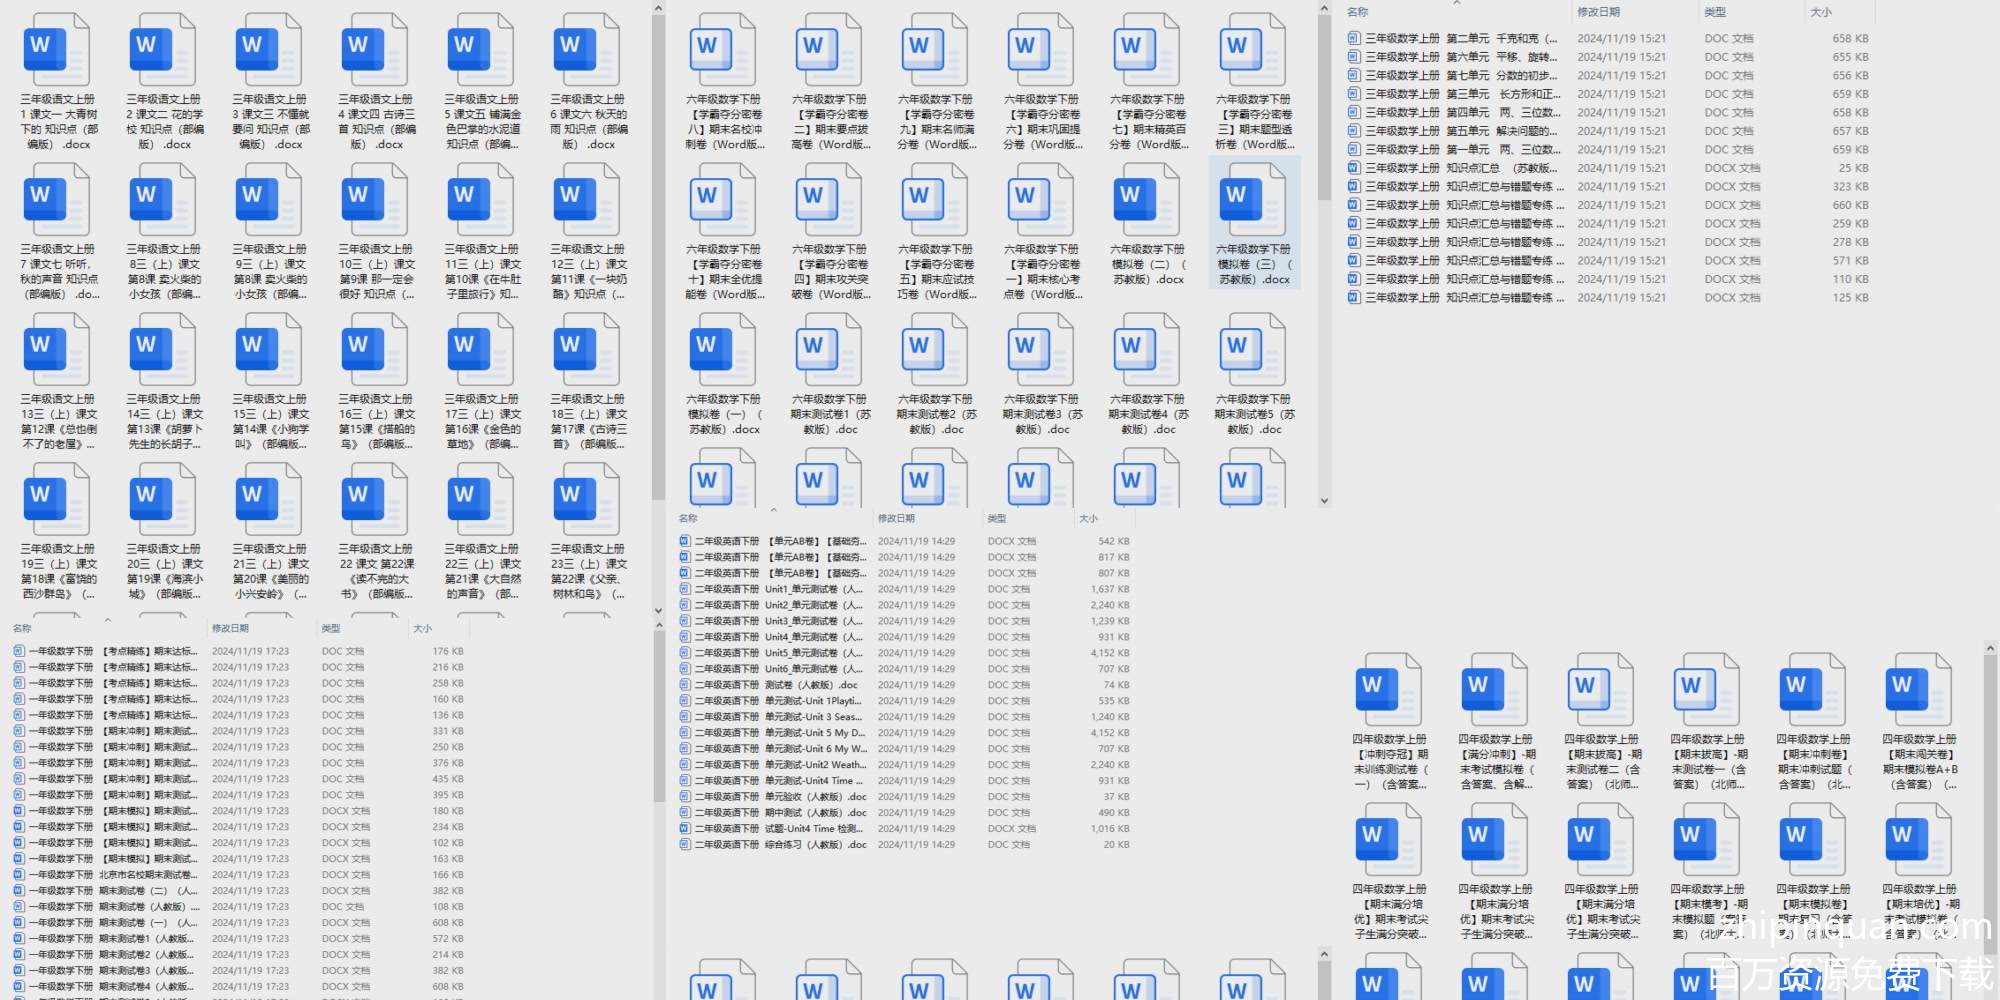This screenshot has width=2000, height=1000.
Task: Click 类型 column header in 二年级英语下册 list
Action: tap(997, 519)
